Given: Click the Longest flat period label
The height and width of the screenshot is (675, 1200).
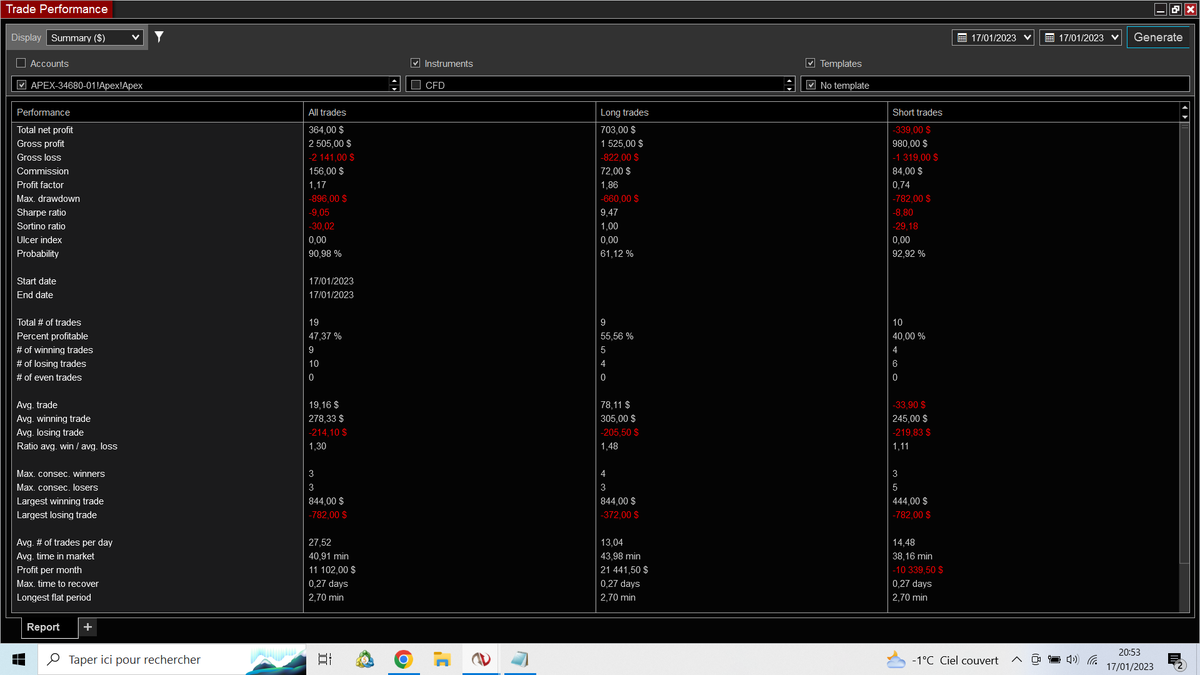Looking at the screenshot, I should click(54, 597).
